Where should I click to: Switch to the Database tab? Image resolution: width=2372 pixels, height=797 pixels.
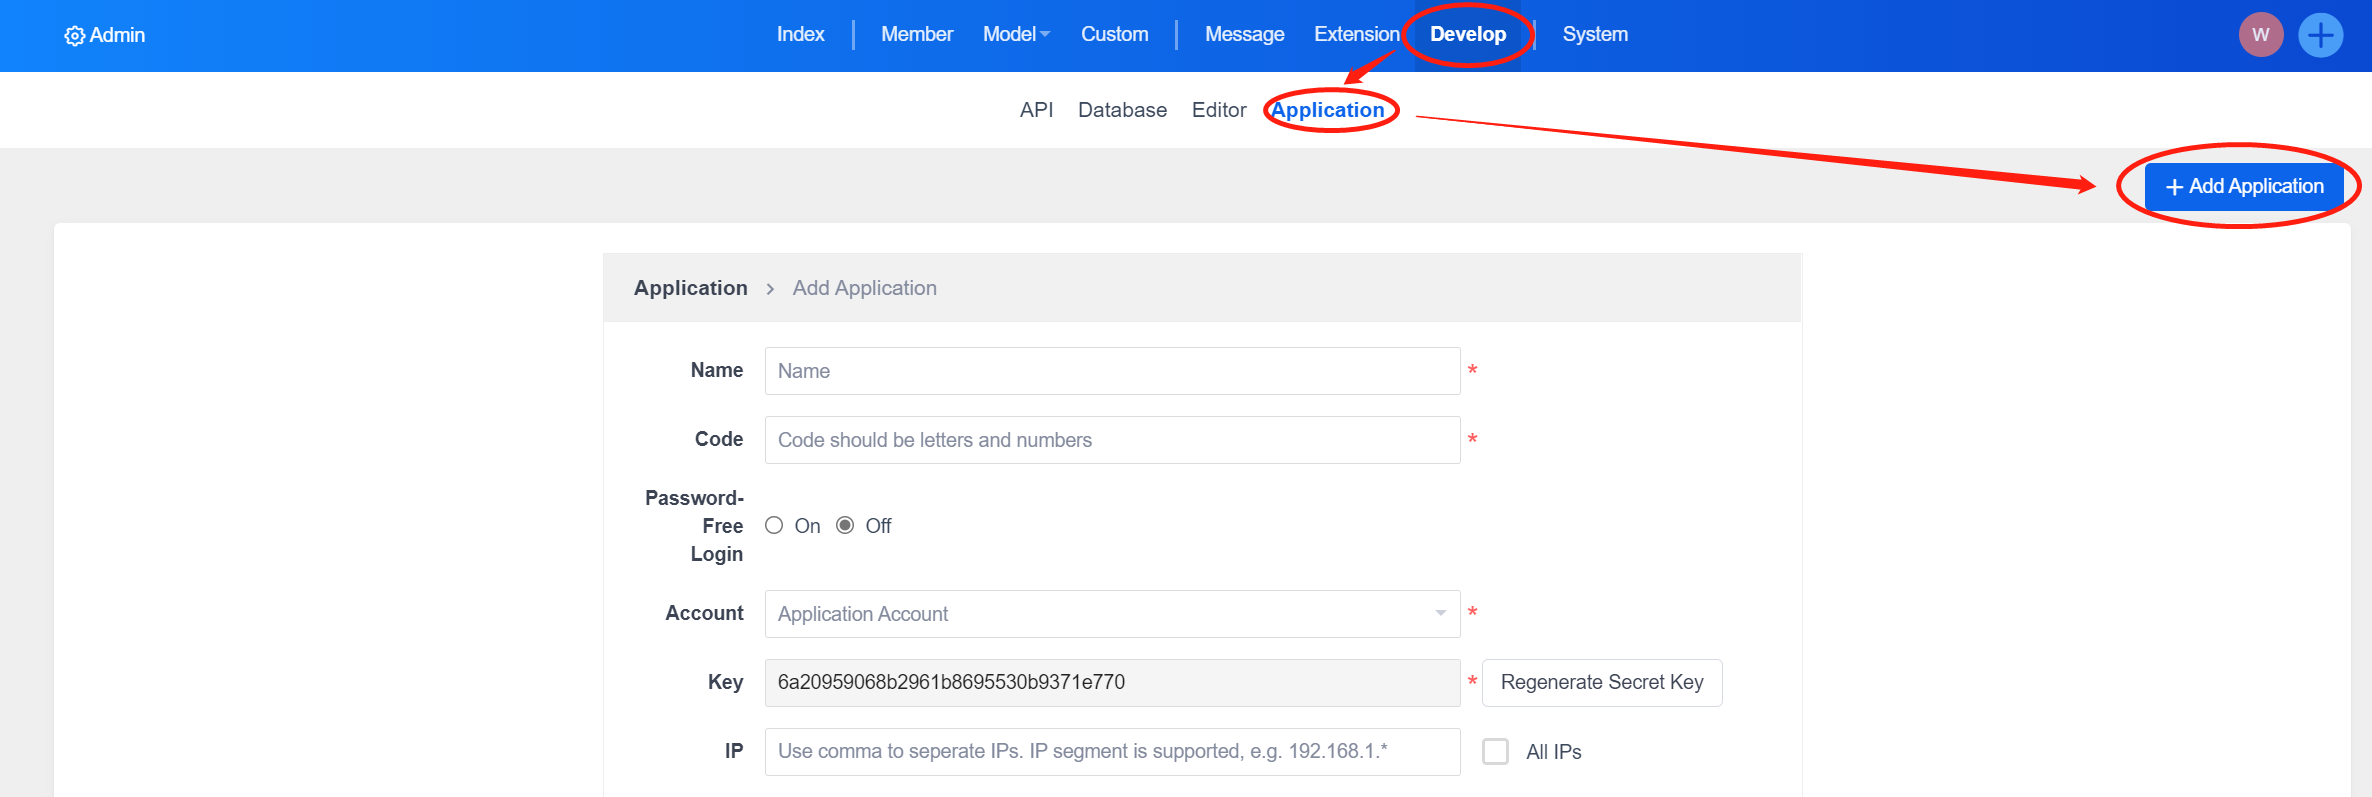click(1122, 110)
